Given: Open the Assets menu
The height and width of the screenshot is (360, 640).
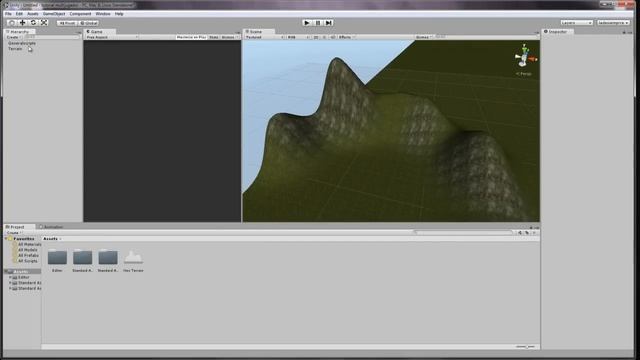Looking at the screenshot, I should (33, 14).
